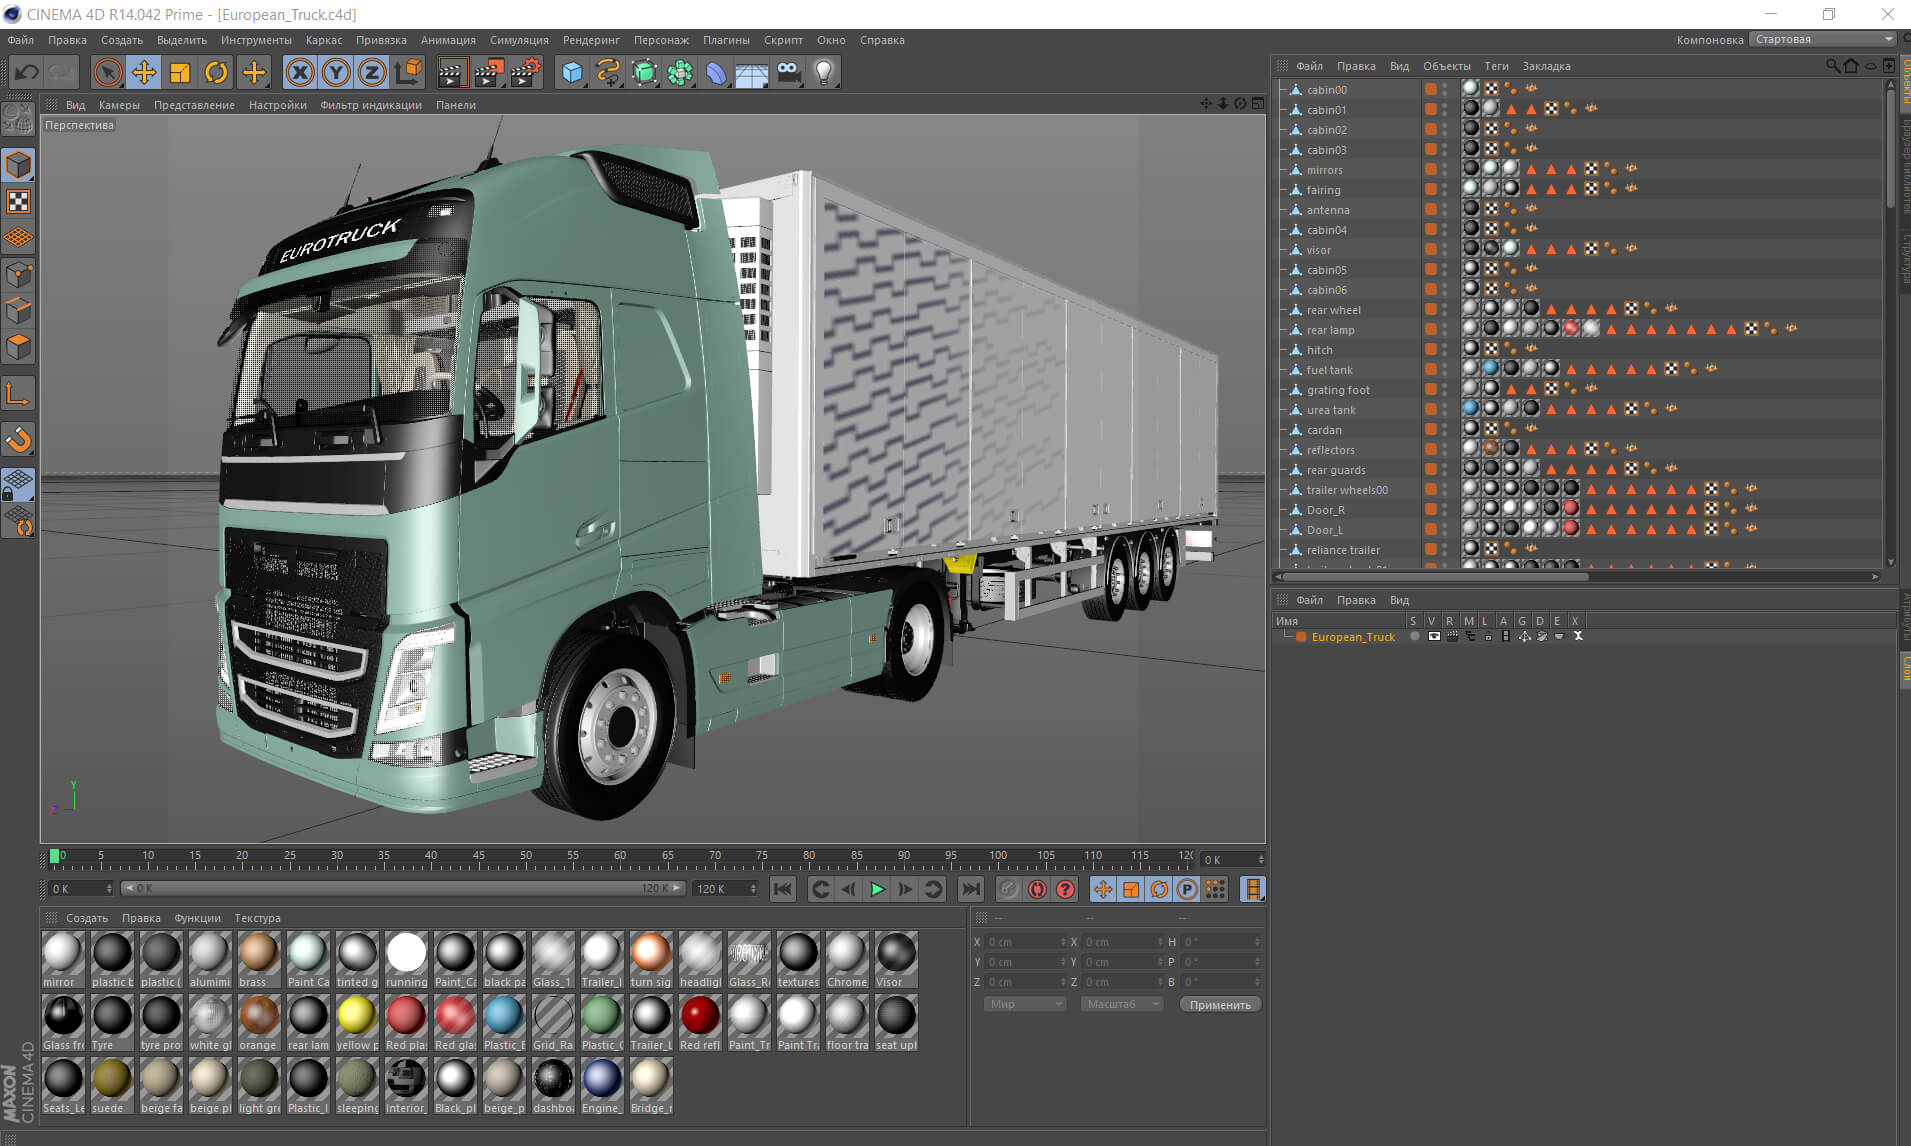Open the Симуляция menu
The image size is (1911, 1146).
[519, 40]
